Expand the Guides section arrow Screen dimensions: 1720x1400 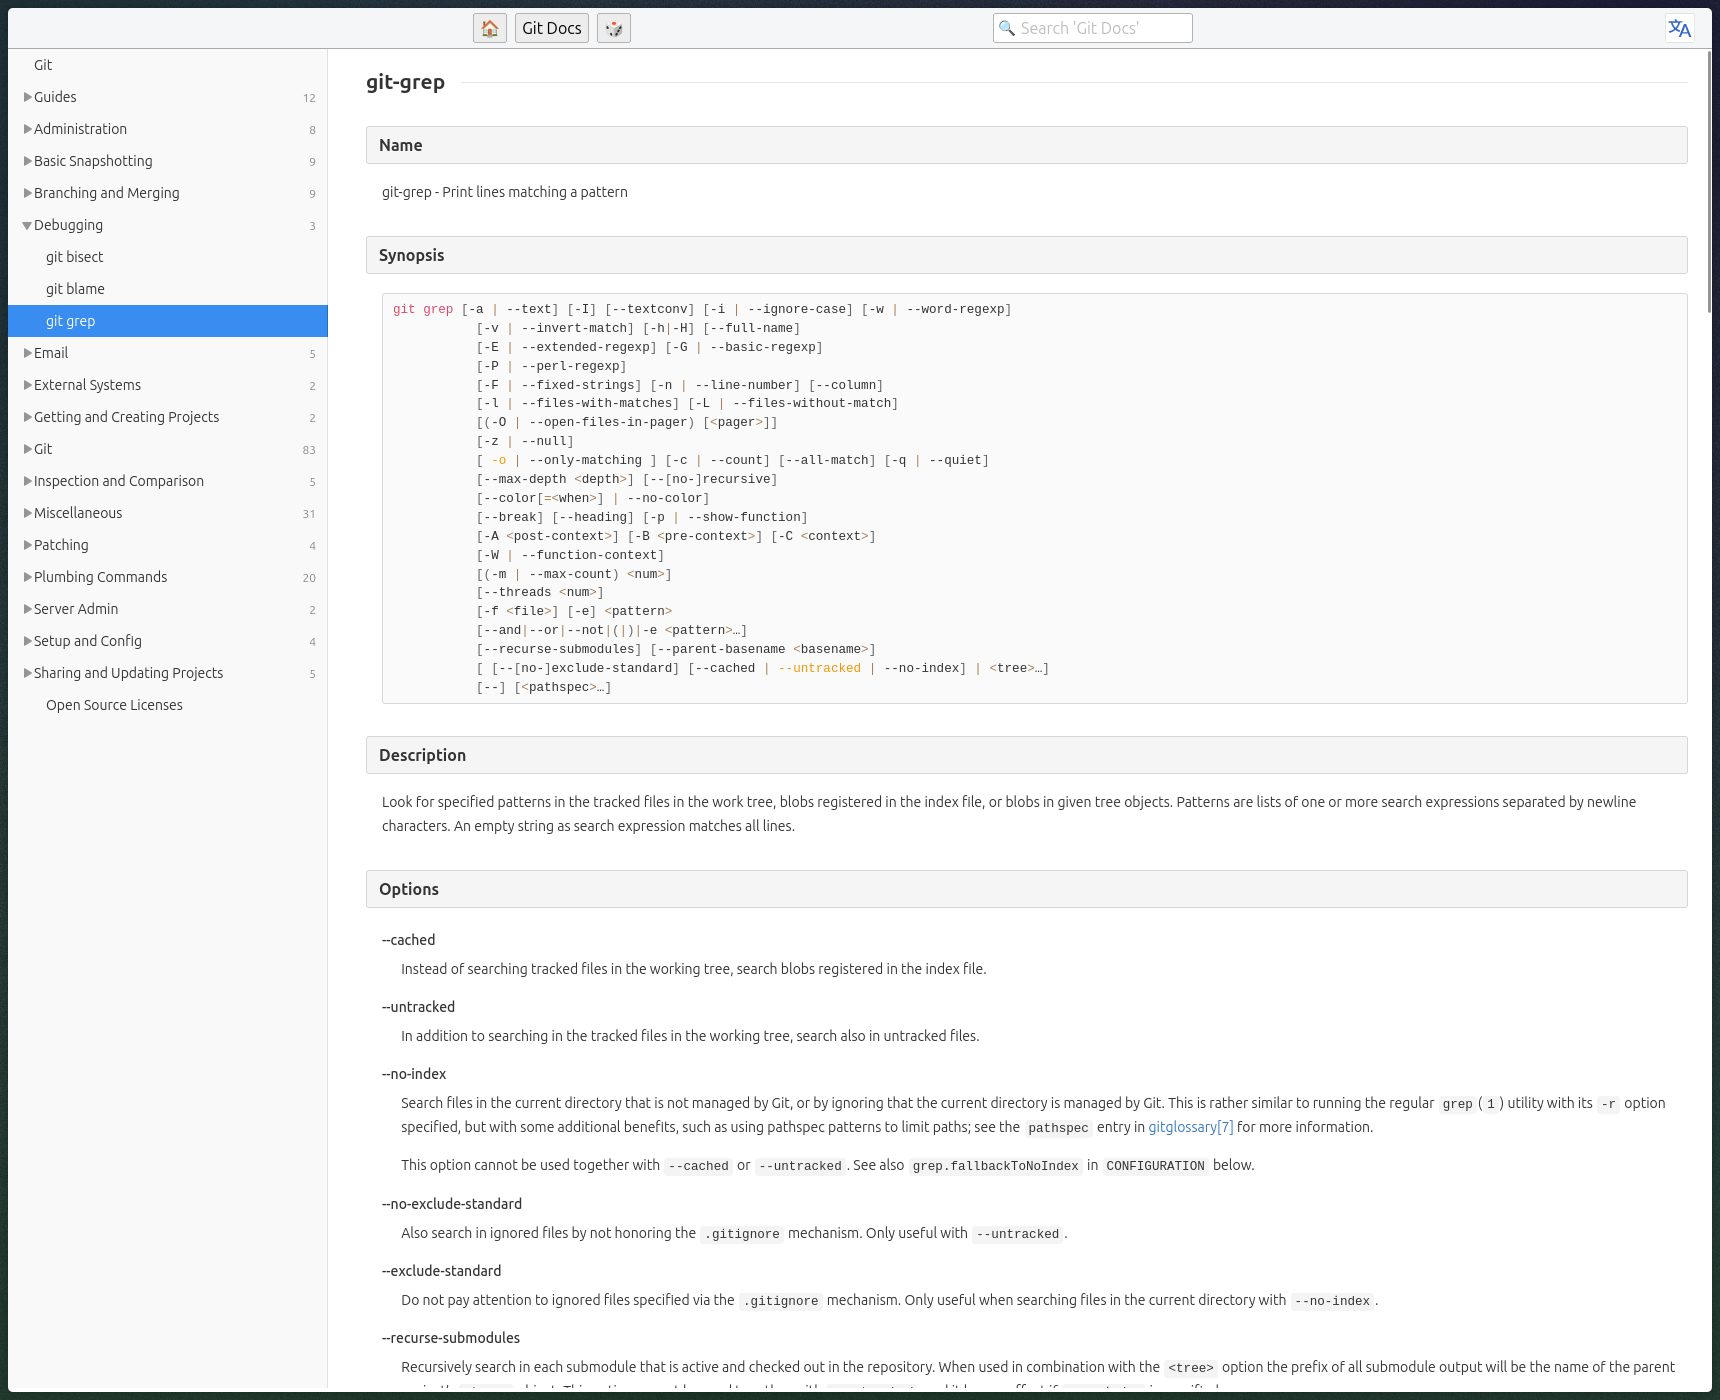(28, 97)
